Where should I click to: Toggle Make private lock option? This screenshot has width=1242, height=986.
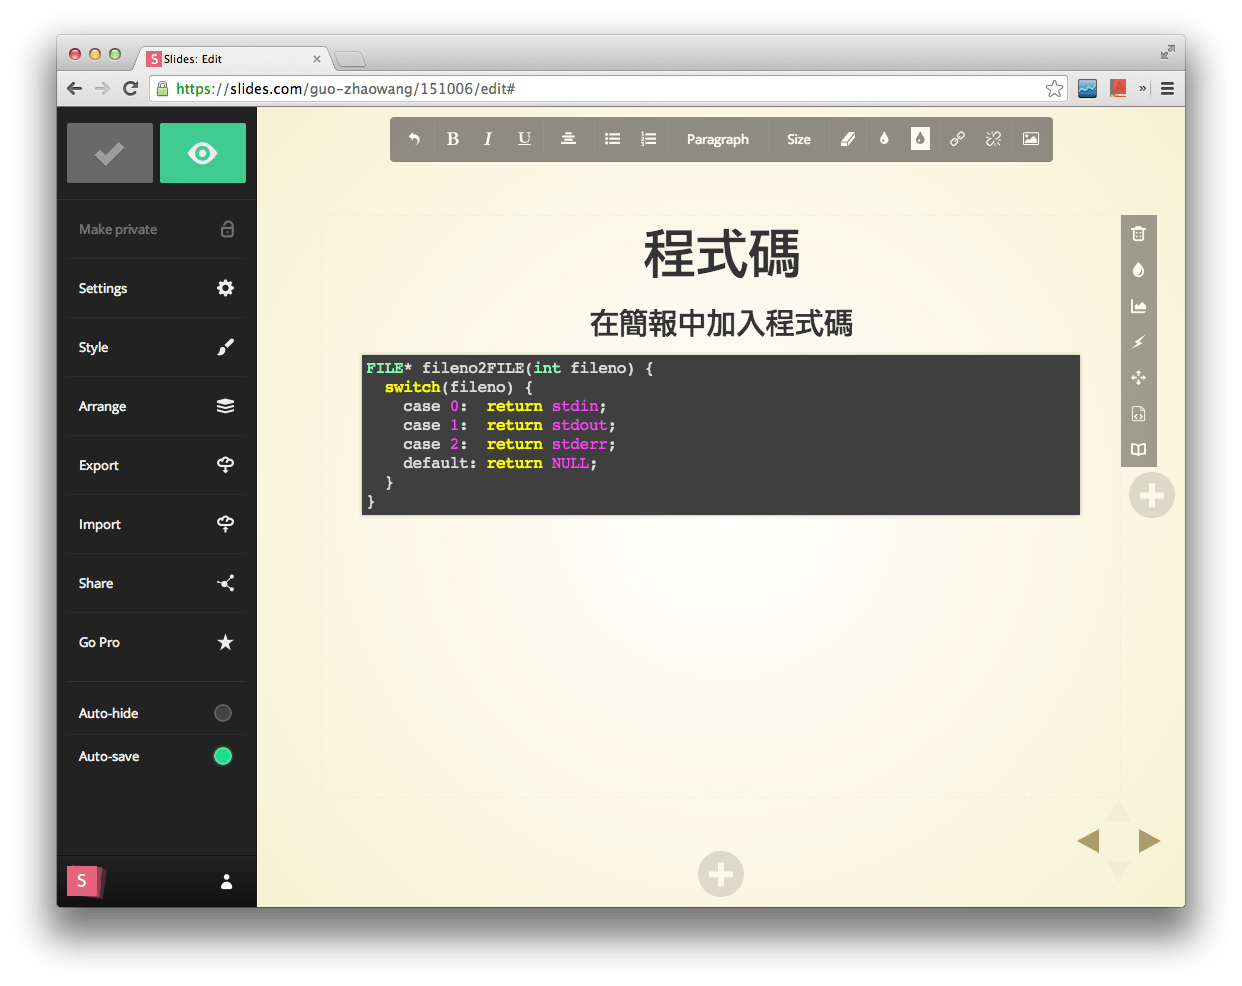(x=227, y=229)
